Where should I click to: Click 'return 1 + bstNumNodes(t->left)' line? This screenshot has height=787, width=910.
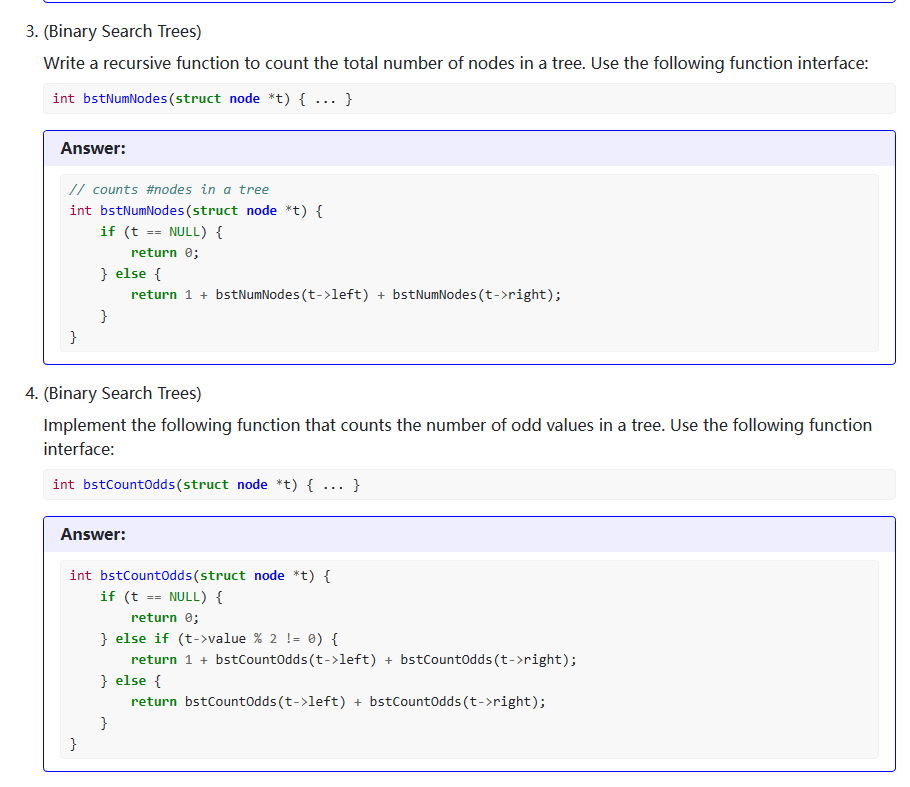tap(346, 295)
